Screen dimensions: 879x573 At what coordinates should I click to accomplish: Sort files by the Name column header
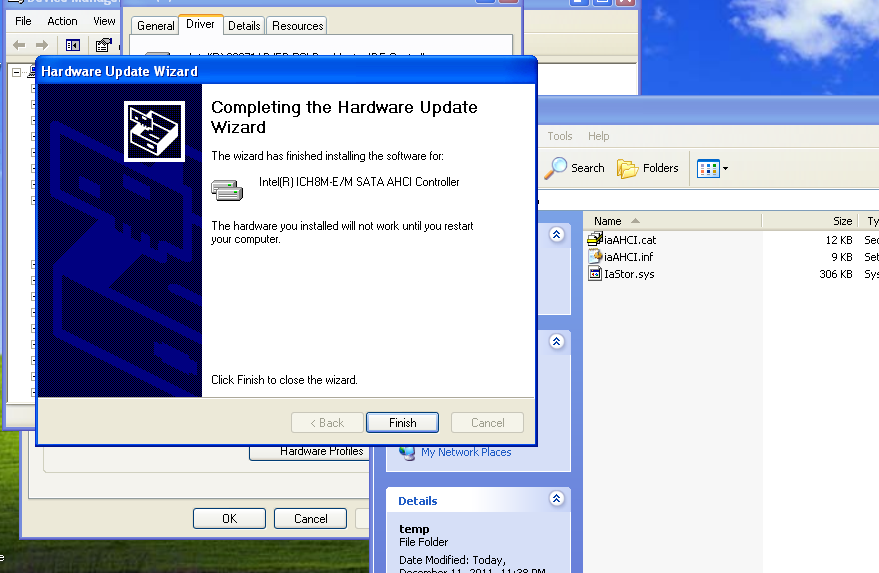(672, 221)
